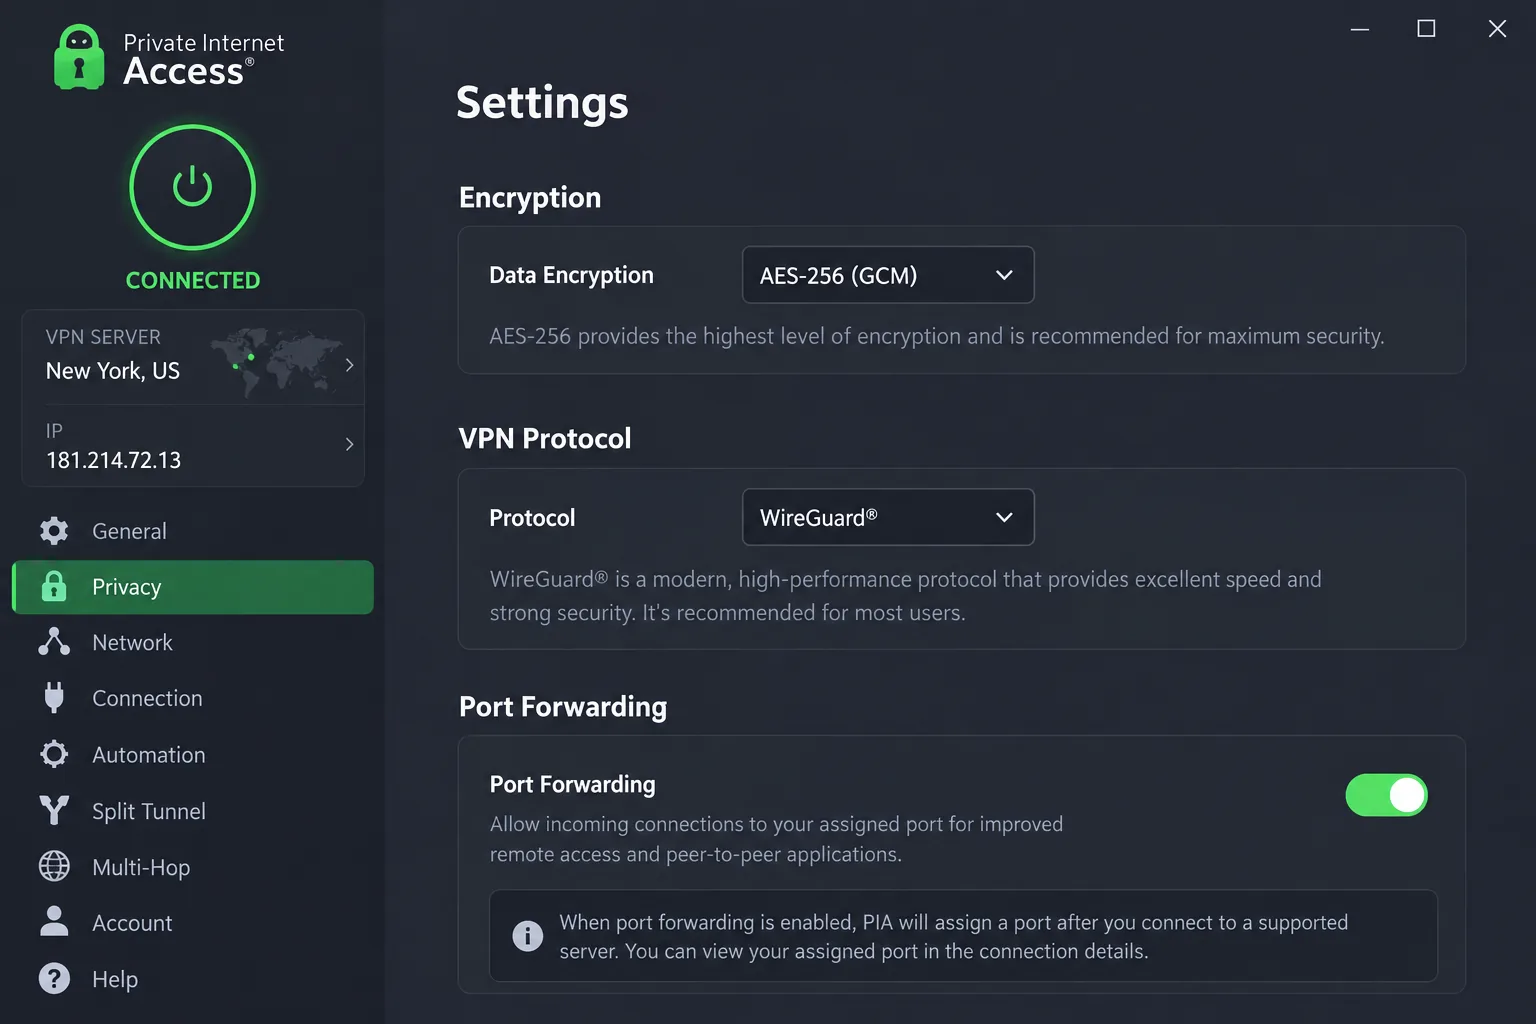Click the Automation cog icon
The height and width of the screenshot is (1024, 1536).
54,754
